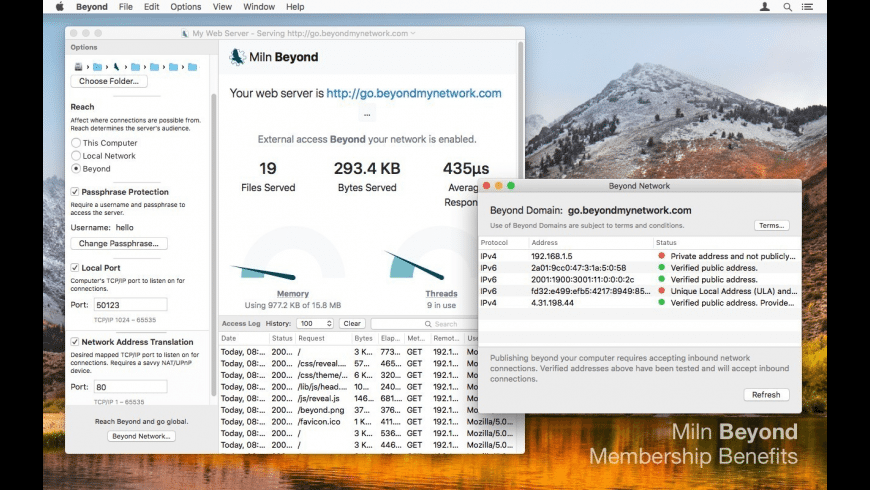
Task: Expand the window title dropdown chevron
Action: pyautogui.click(x=413, y=33)
